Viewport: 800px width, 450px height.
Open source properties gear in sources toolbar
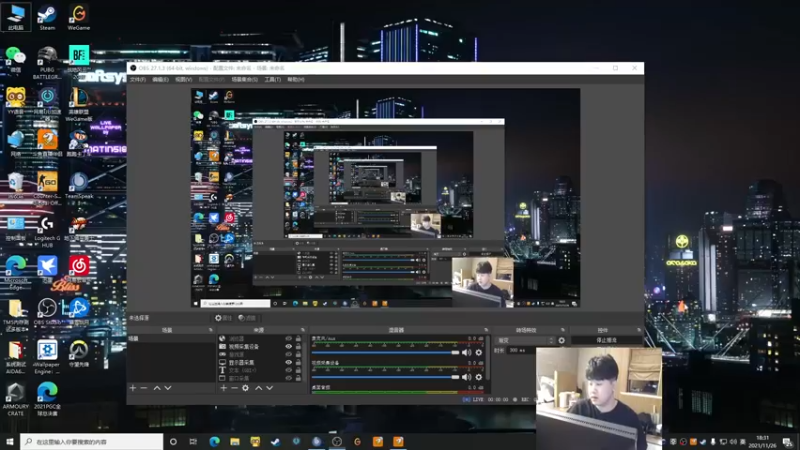[x=245, y=388]
